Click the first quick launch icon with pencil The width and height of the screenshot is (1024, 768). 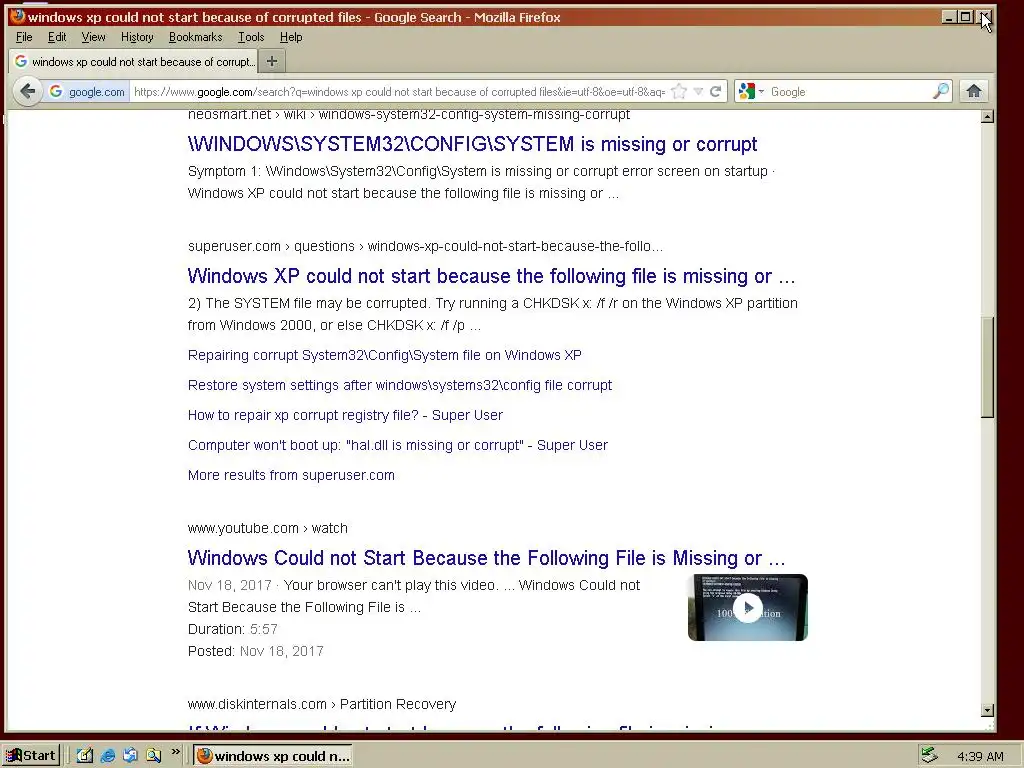click(x=85, y=756)
